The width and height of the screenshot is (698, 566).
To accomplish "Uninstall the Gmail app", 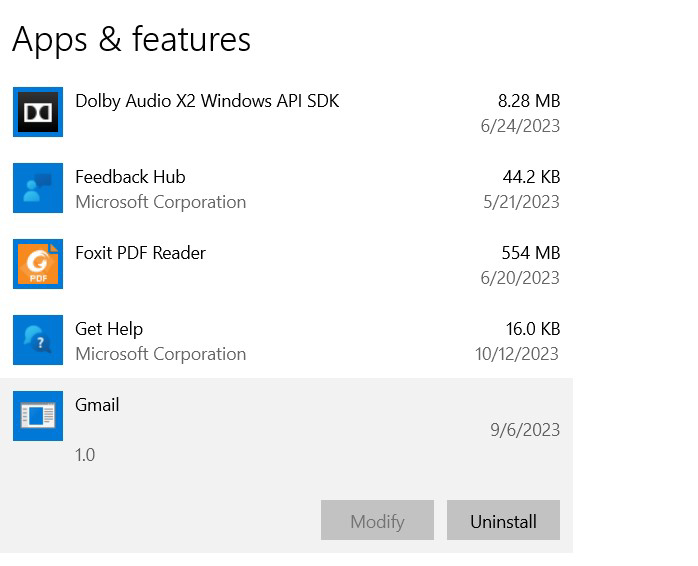I will (503, 521).
